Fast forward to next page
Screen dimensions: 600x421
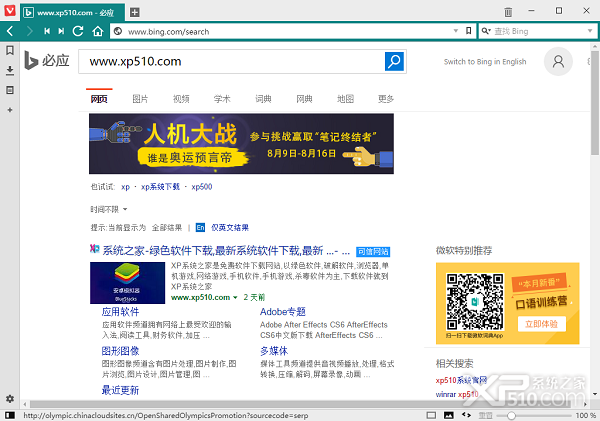tap(61, 31)
